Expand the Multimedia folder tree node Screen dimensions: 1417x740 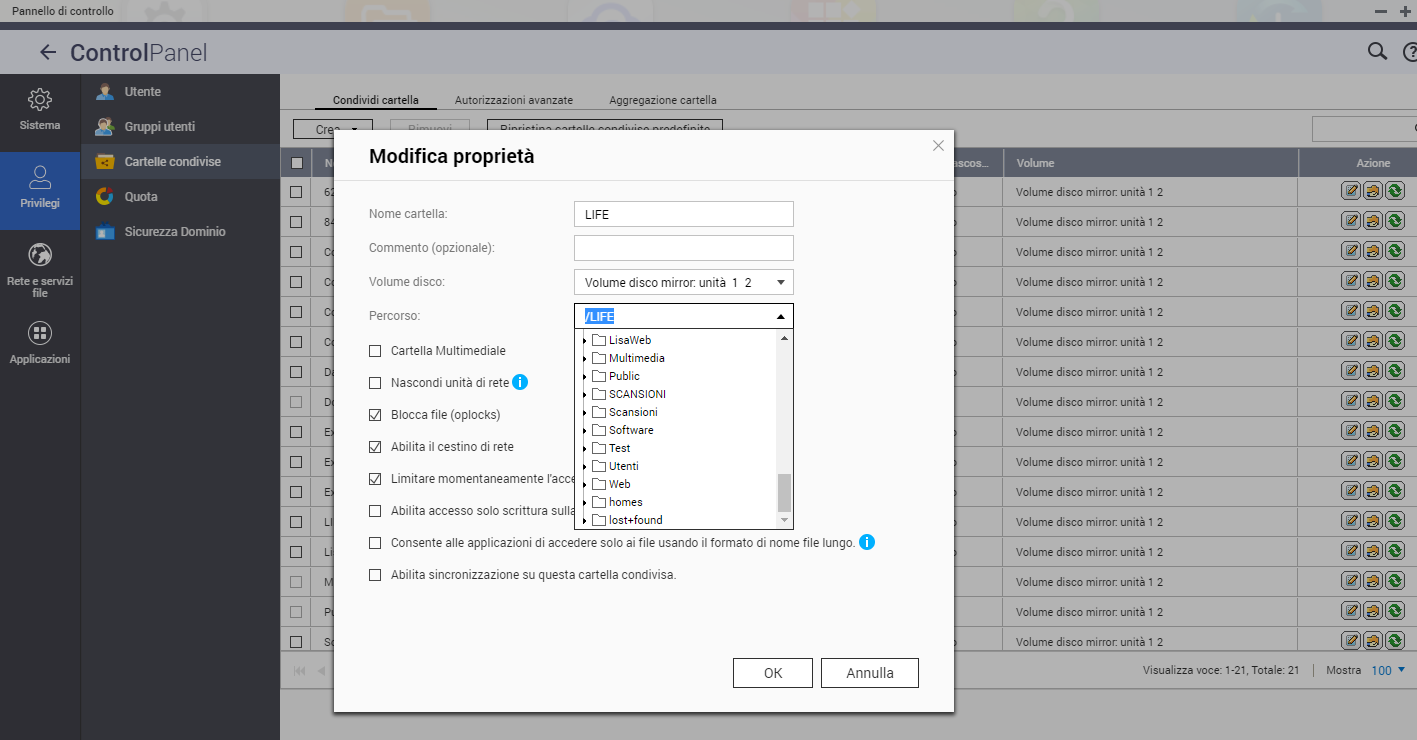tap(584, 358)
